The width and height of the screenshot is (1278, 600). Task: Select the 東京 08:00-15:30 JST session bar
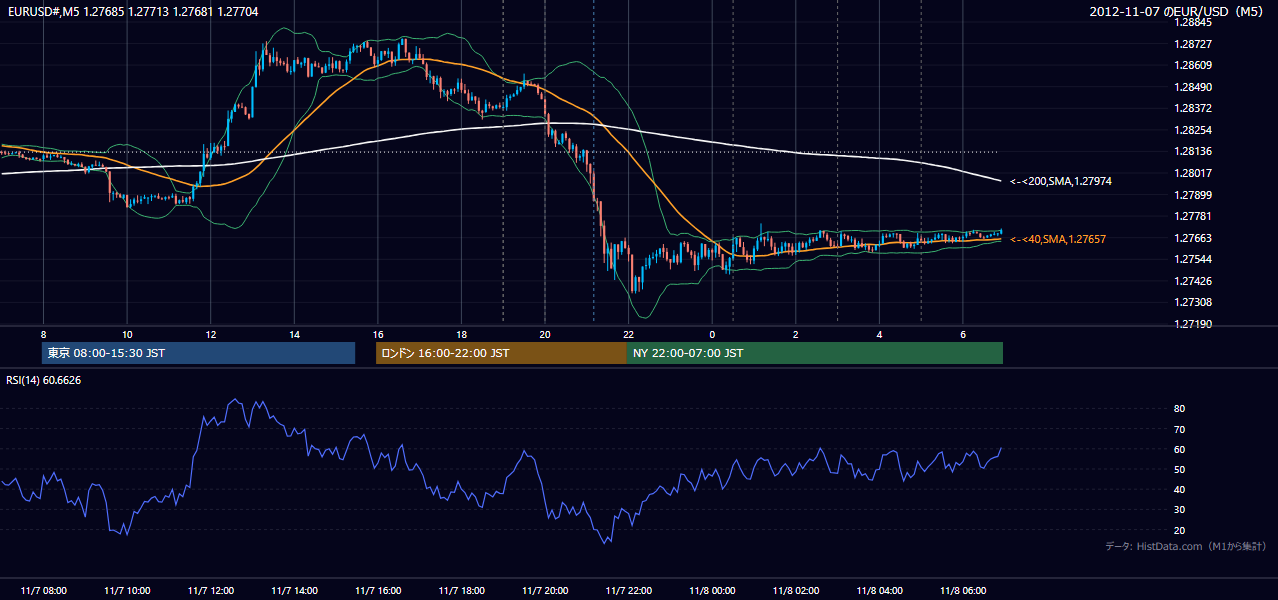click(198, 353)
